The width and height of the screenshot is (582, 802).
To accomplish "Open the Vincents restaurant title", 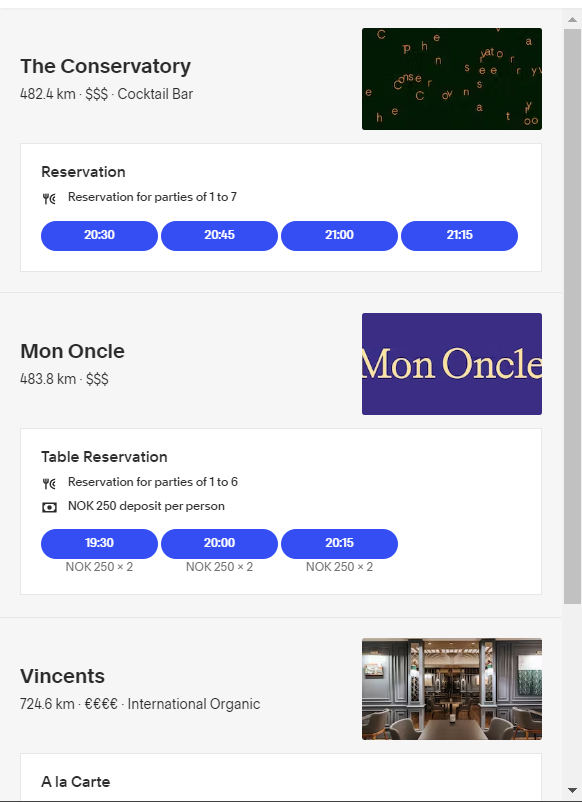I will click(x=62, y=676).
